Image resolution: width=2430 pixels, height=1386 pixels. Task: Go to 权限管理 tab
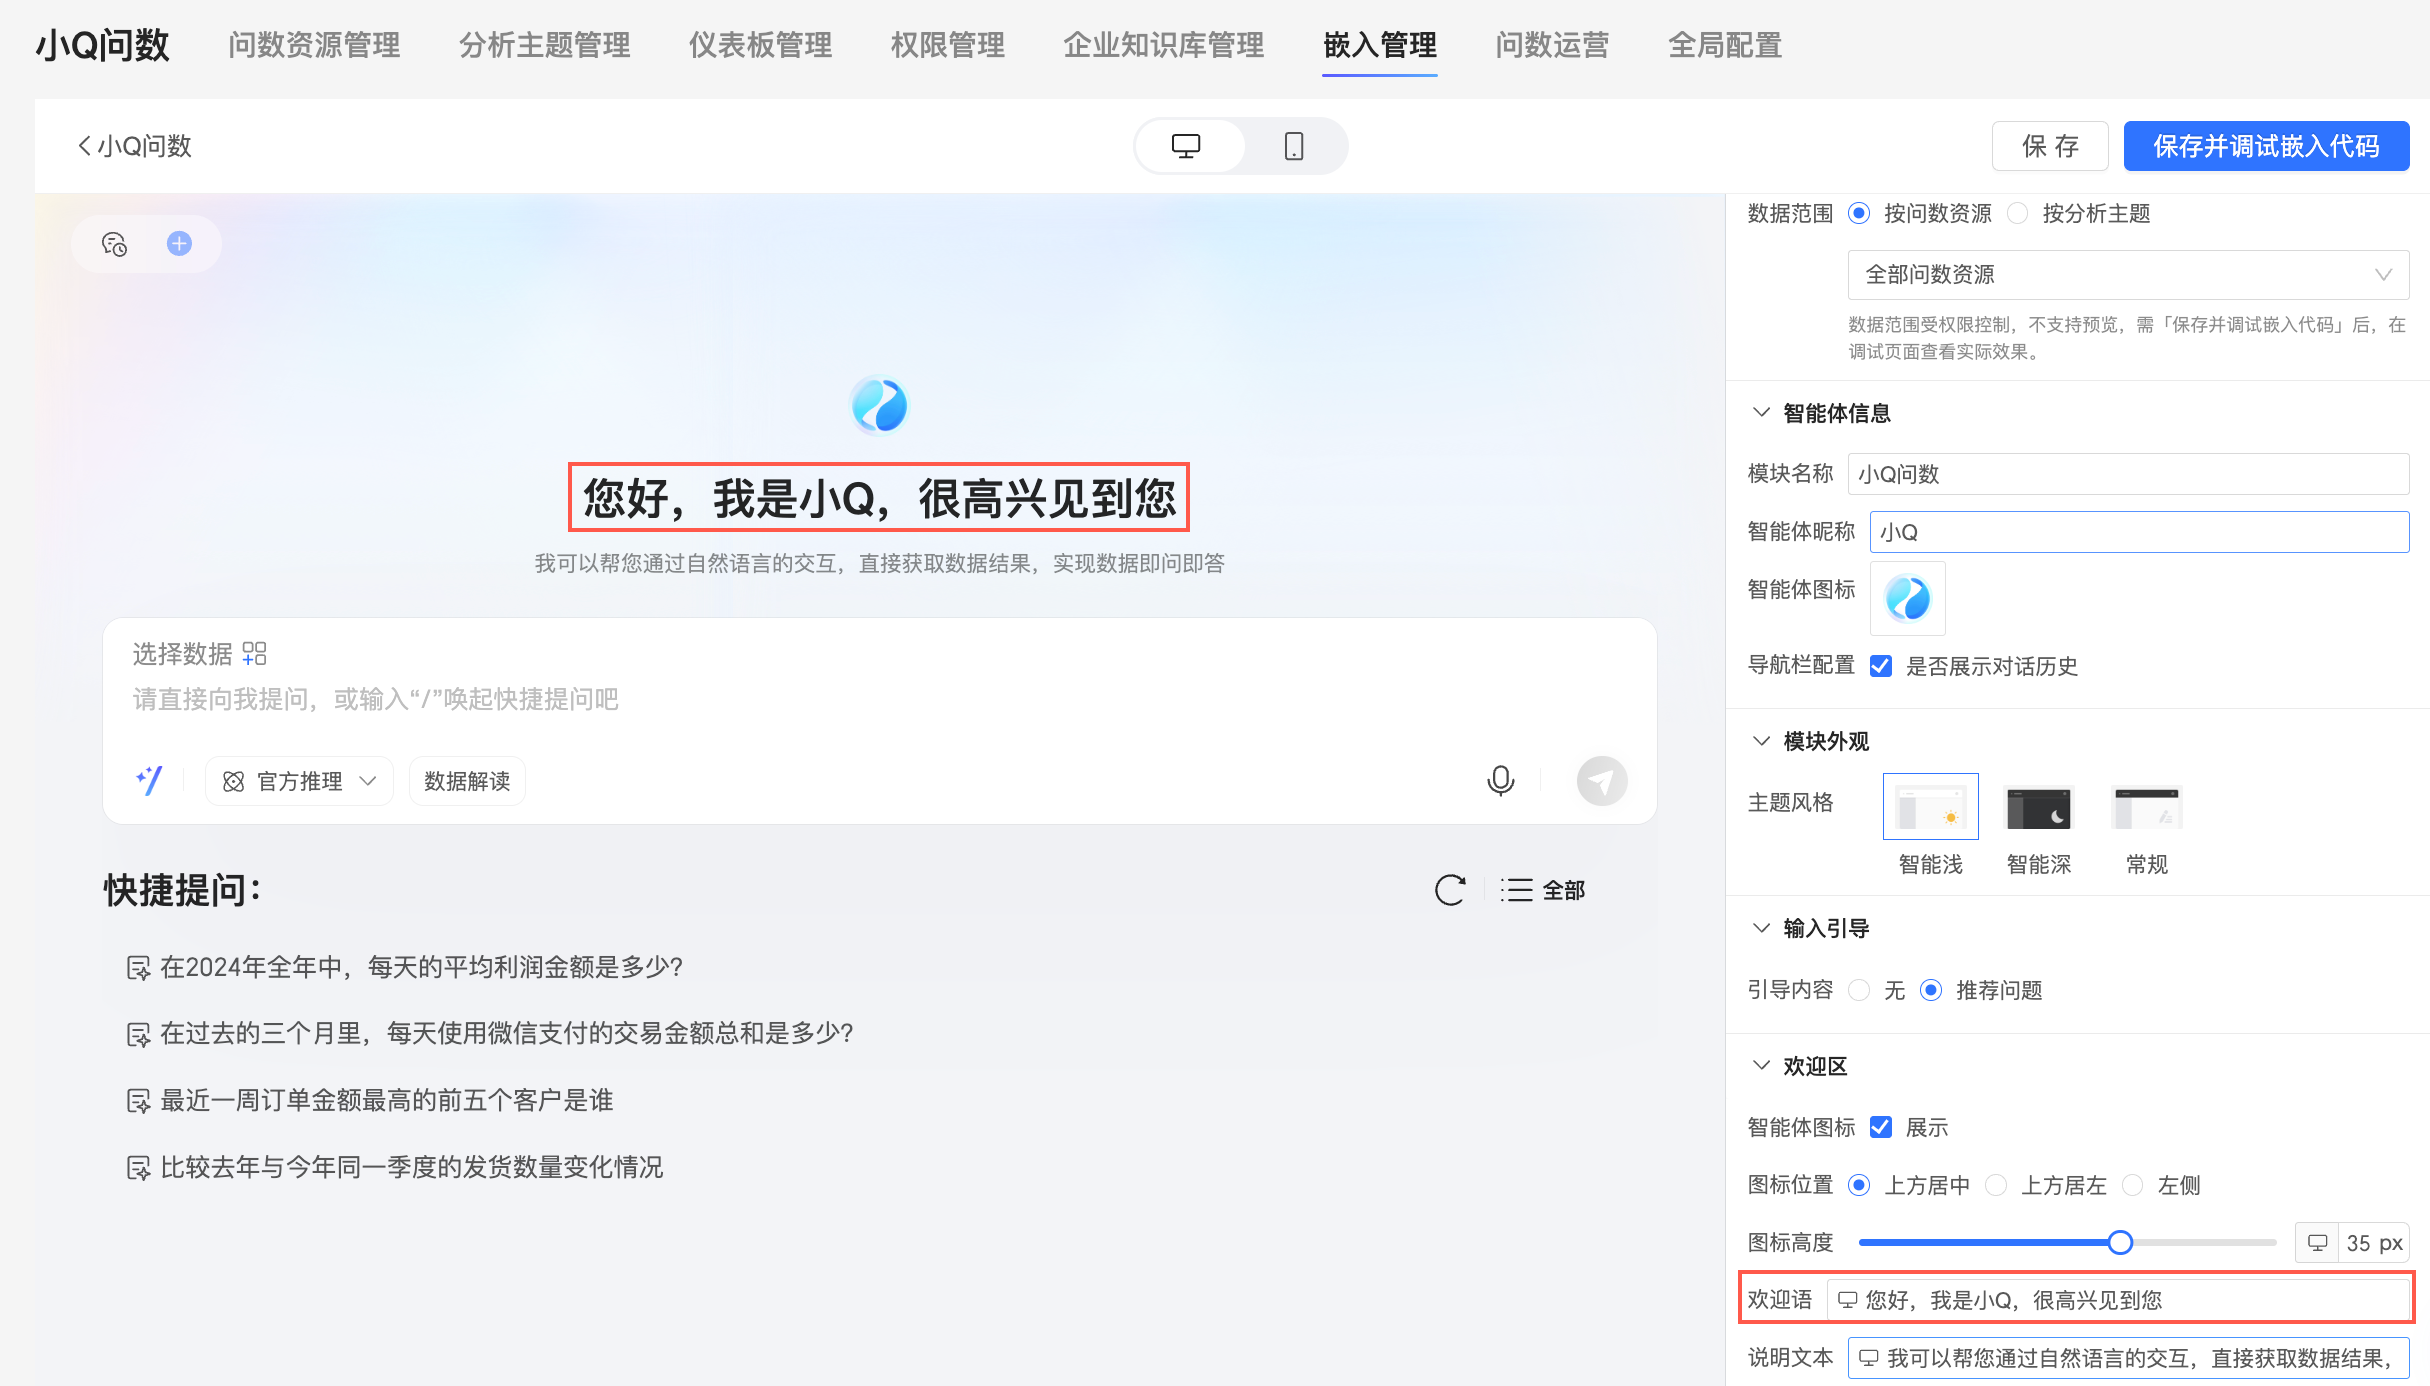point(947,45)
